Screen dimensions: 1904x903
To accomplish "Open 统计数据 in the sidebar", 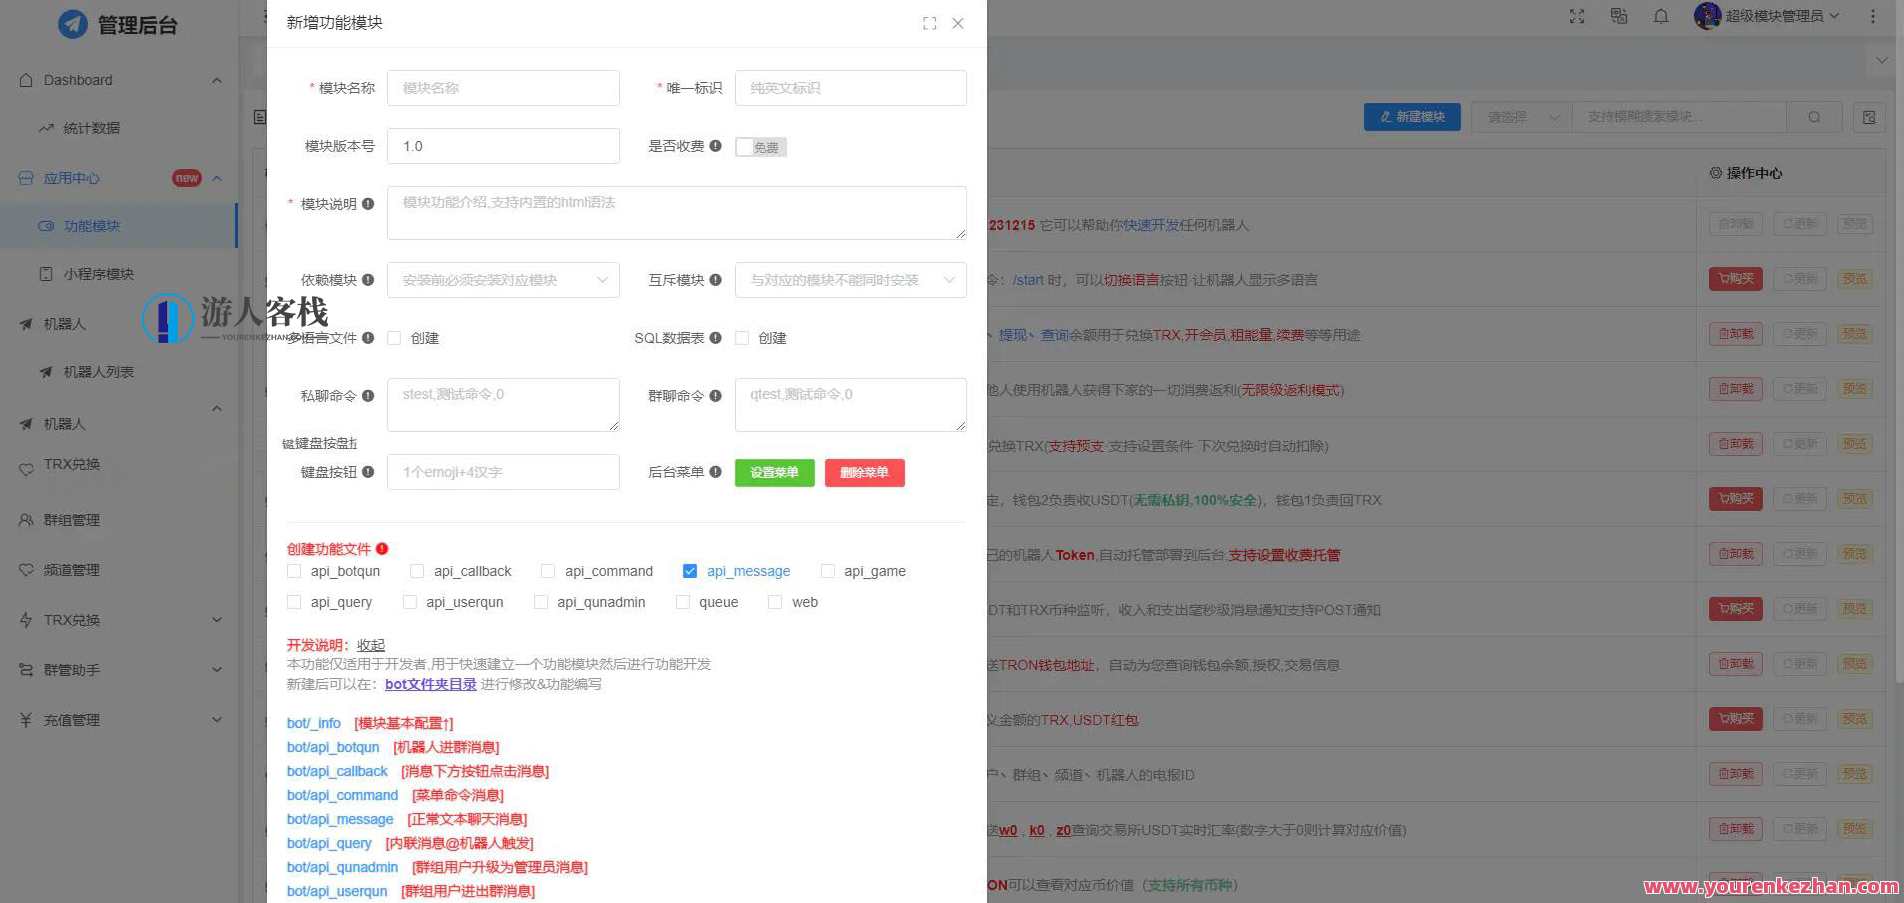I will coord(91,128).
